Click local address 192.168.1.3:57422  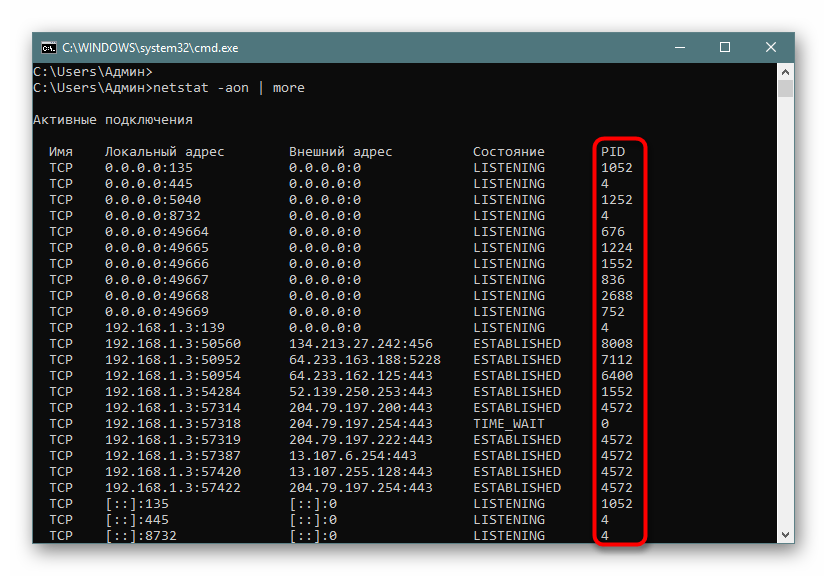(x=173, y=488)
